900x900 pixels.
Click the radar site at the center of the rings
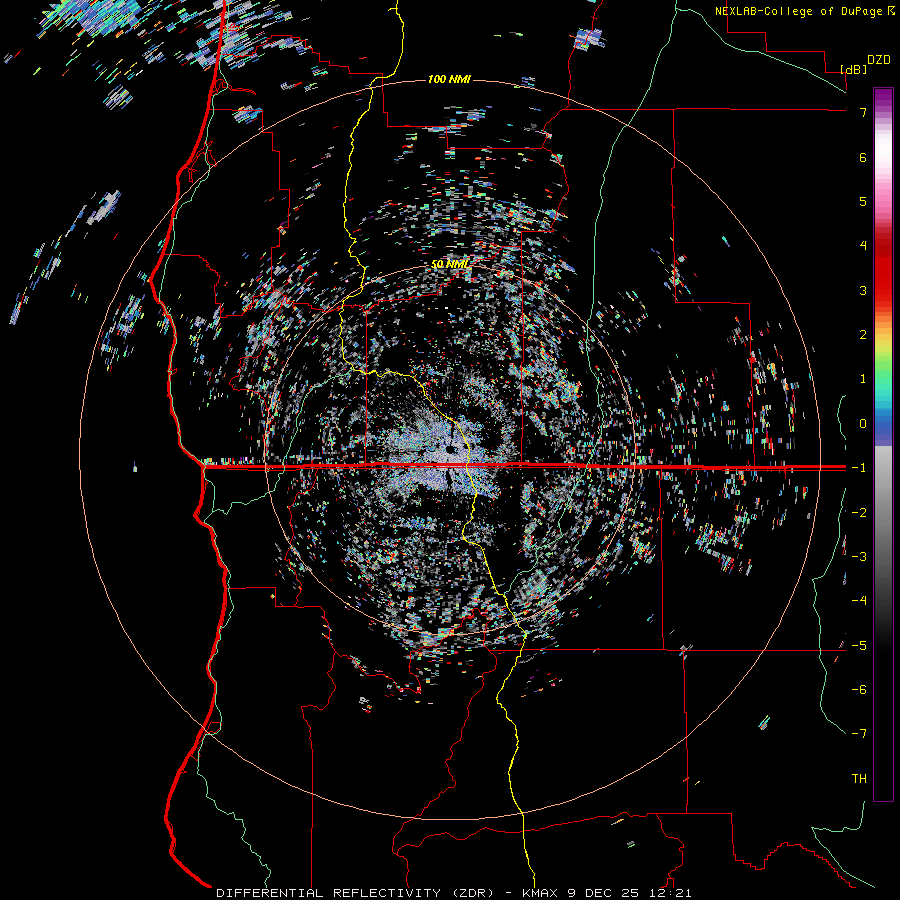[451, 449]
